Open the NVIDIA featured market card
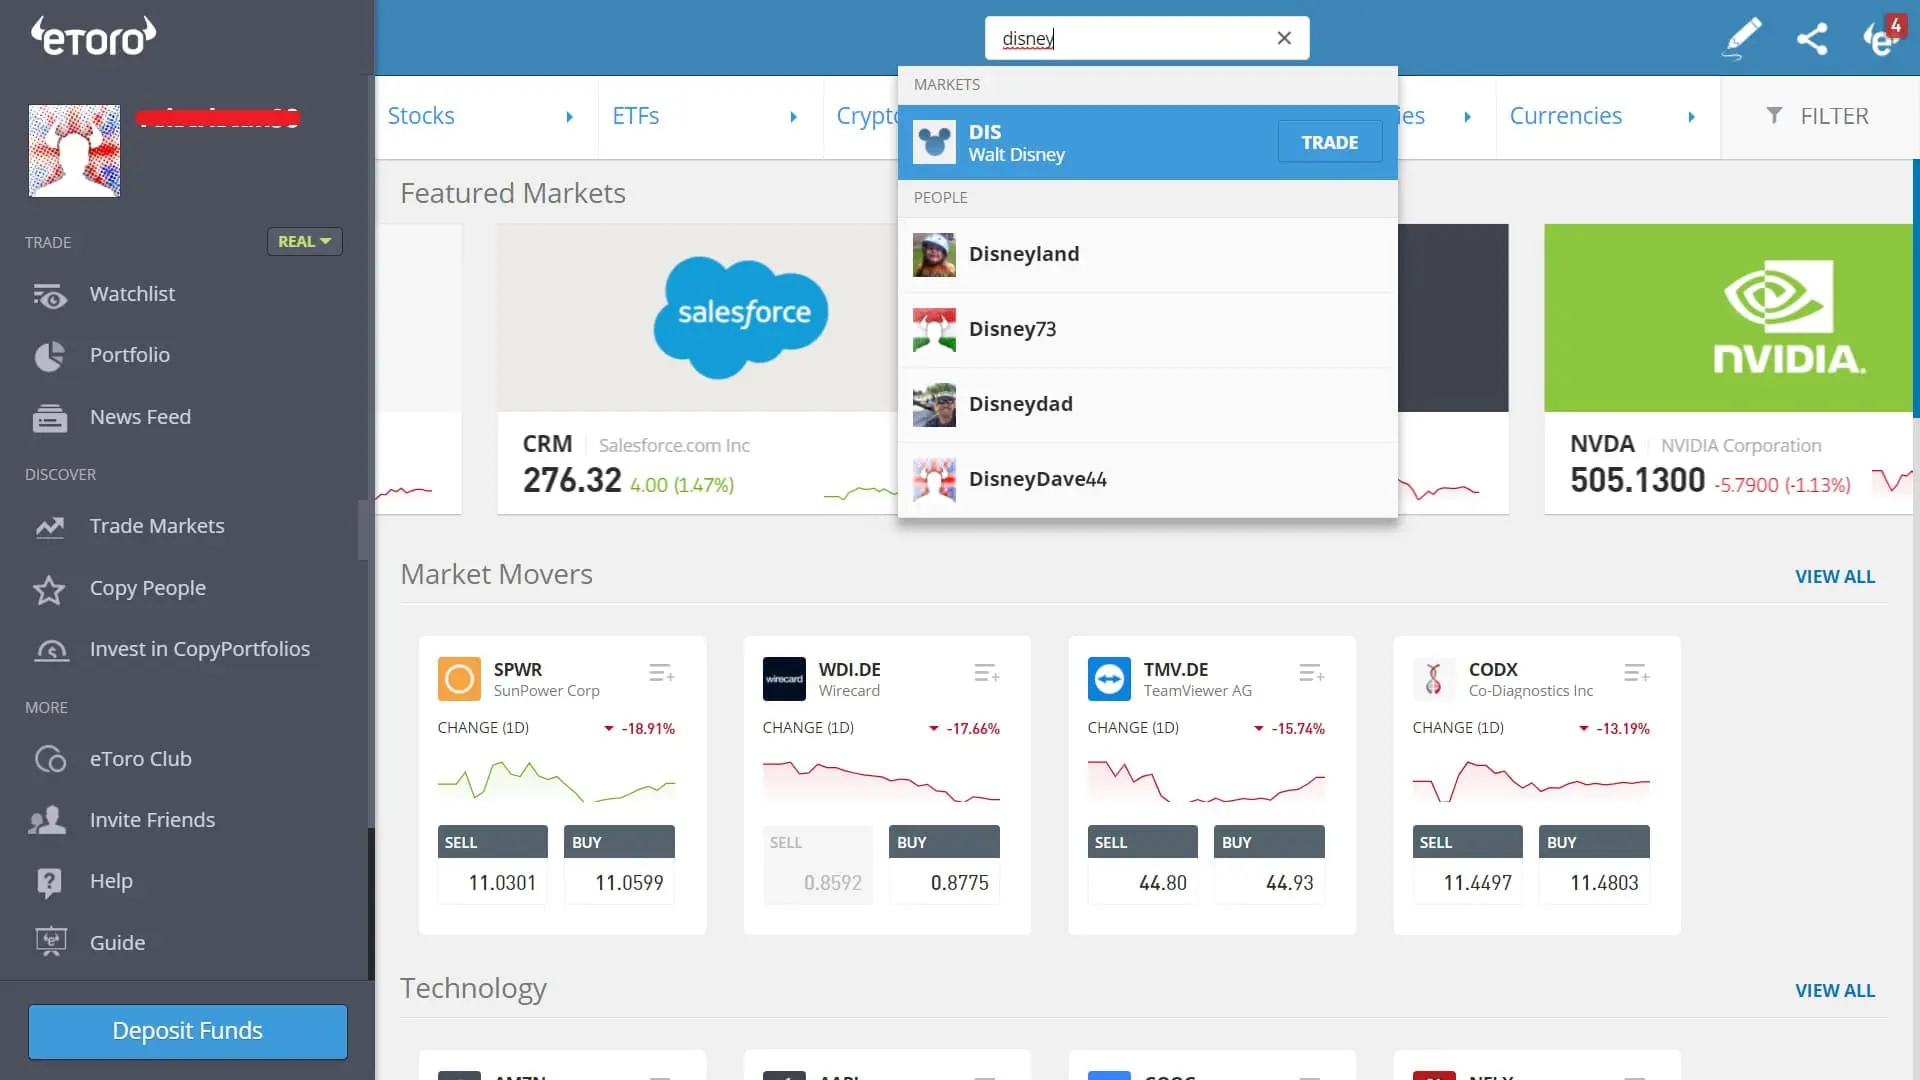This screenshot has width=1920, height=1080. (1728, 369)
